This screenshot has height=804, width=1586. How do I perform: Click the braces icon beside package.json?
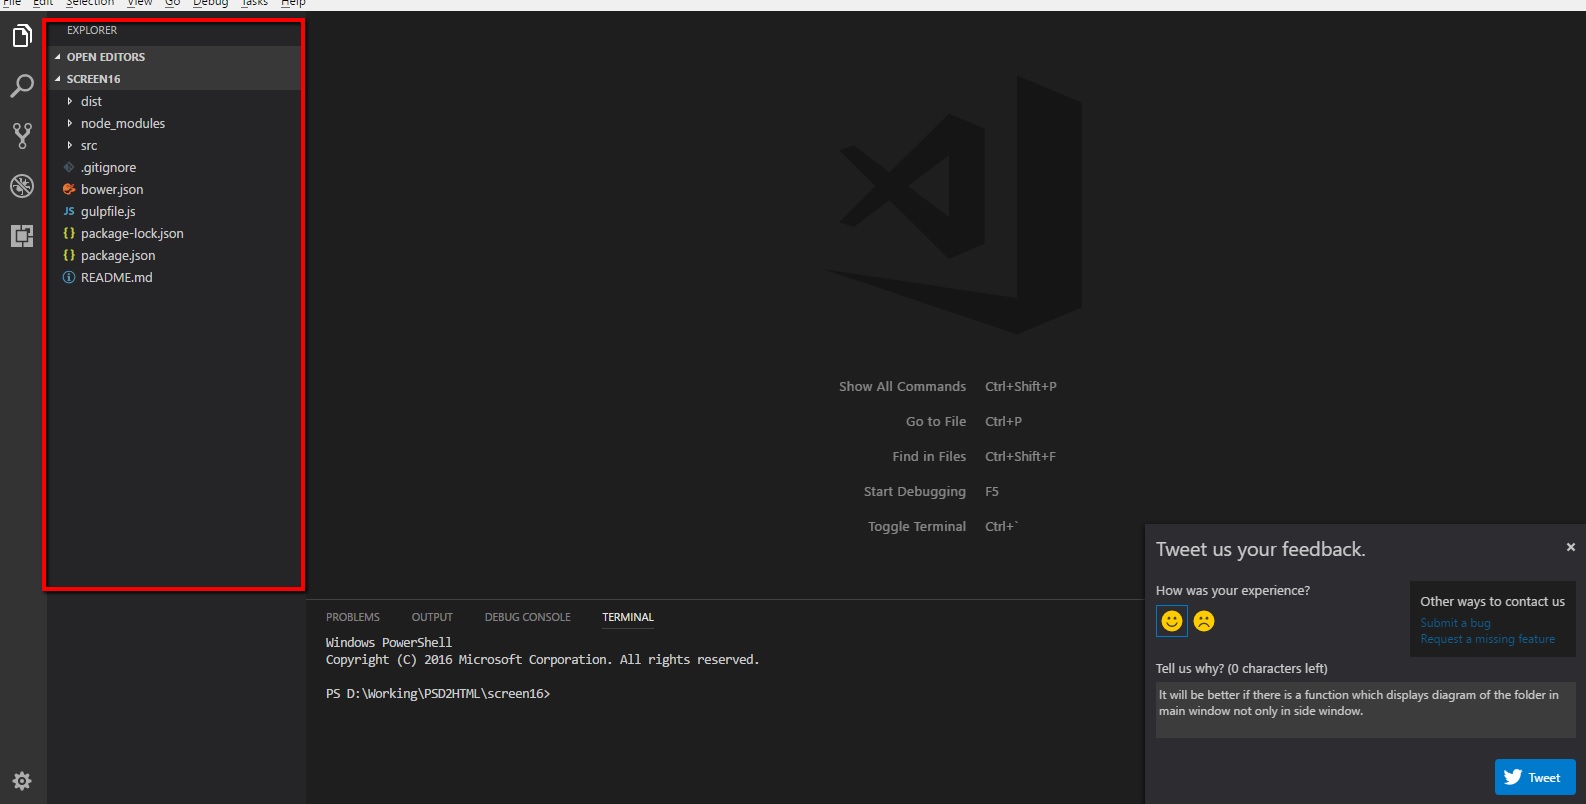pos(69,255)
